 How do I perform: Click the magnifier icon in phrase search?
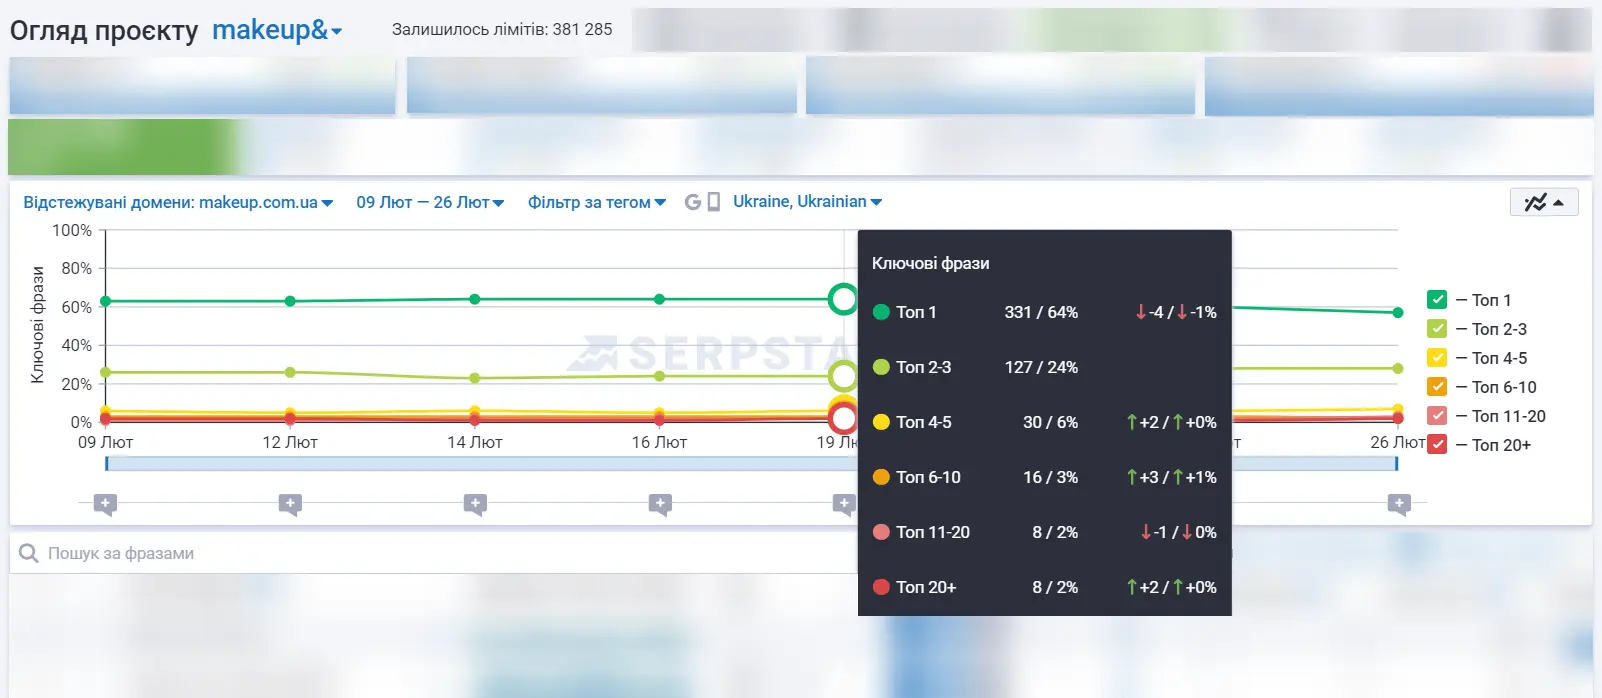pos(29,553)
